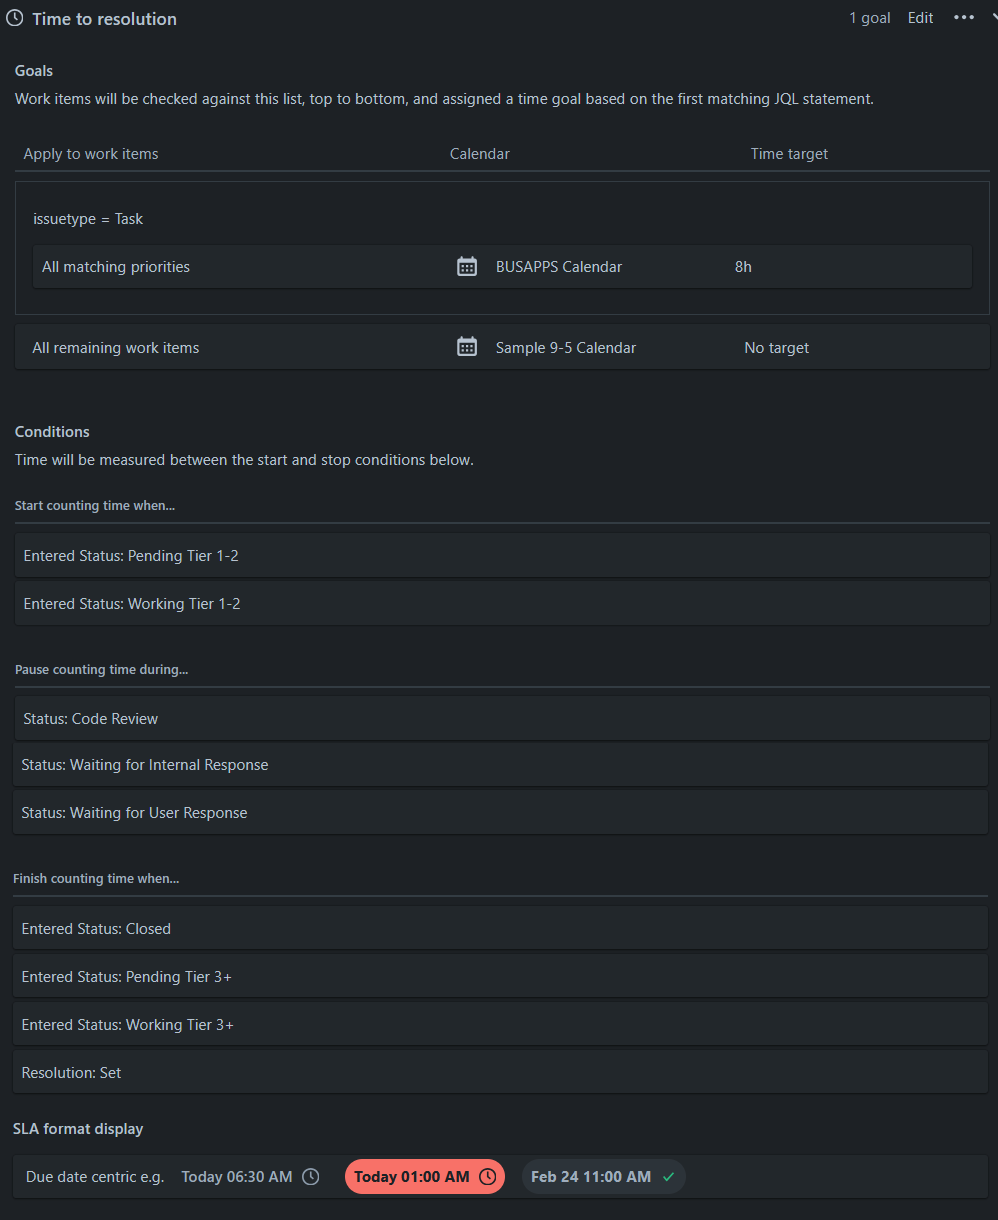Click the clock icon beside Time to resolution
This screenshot has height=1220, width=998.
15,18
